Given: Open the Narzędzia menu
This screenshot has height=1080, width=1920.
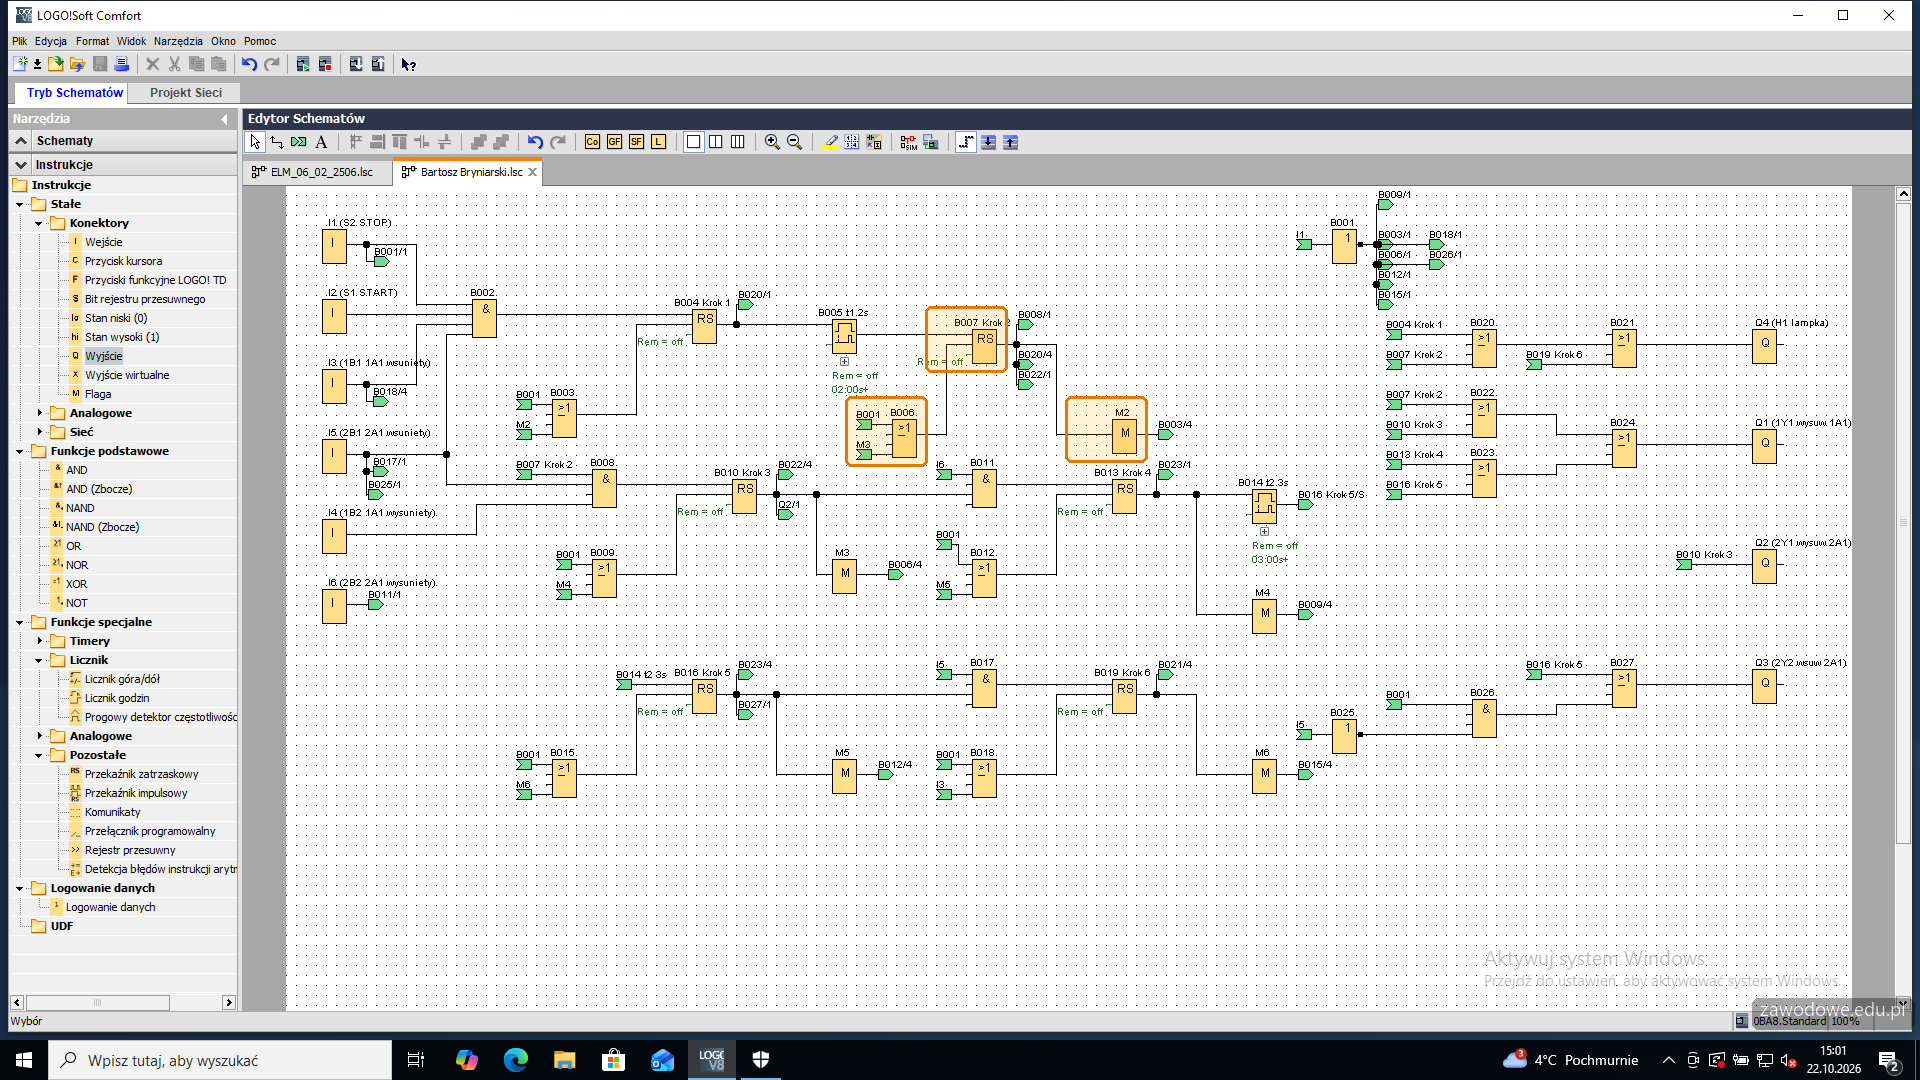Looking at the screenshot, I should click(178, 41).
